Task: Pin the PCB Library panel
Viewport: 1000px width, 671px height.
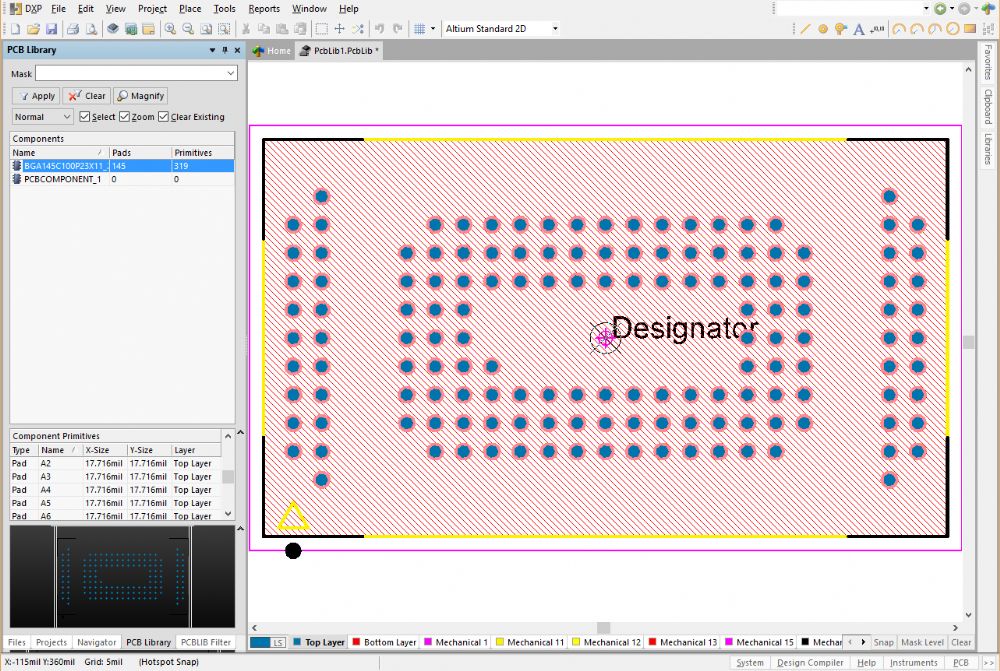Action: coord(224,50)
